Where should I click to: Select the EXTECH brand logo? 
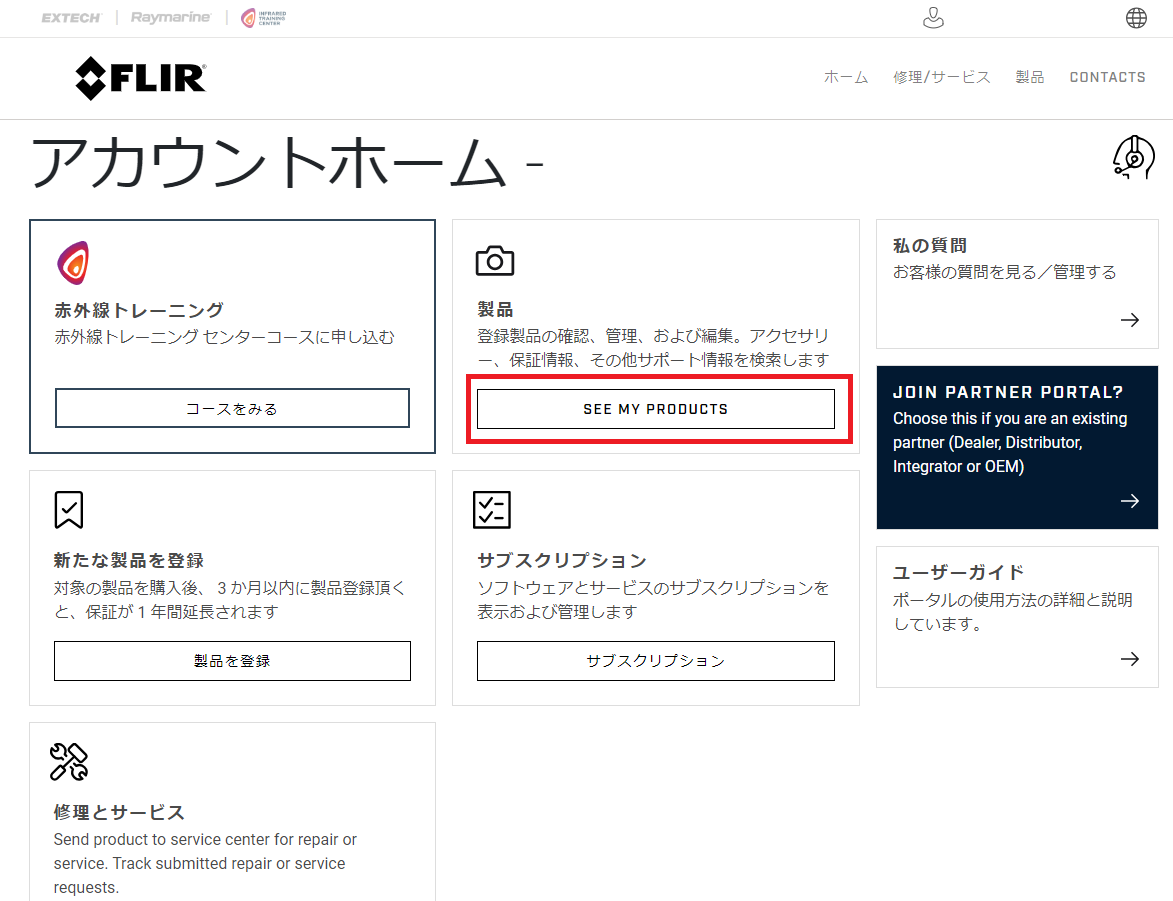(x=71, y=17)
